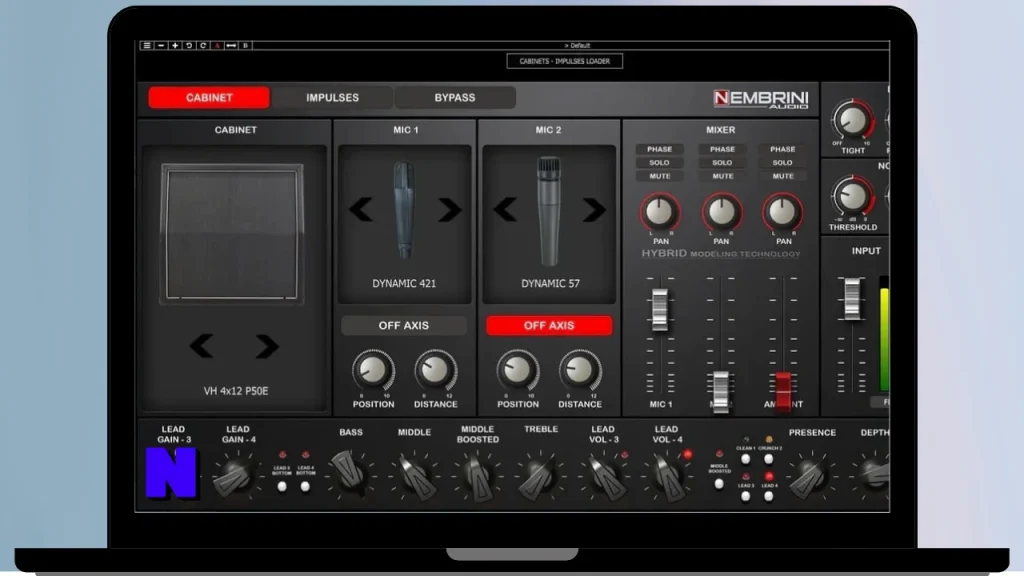Open the Cabinets - Impulses Loader title box
This screenshot has height=576, width=1024.
click(x=564, y=61)
